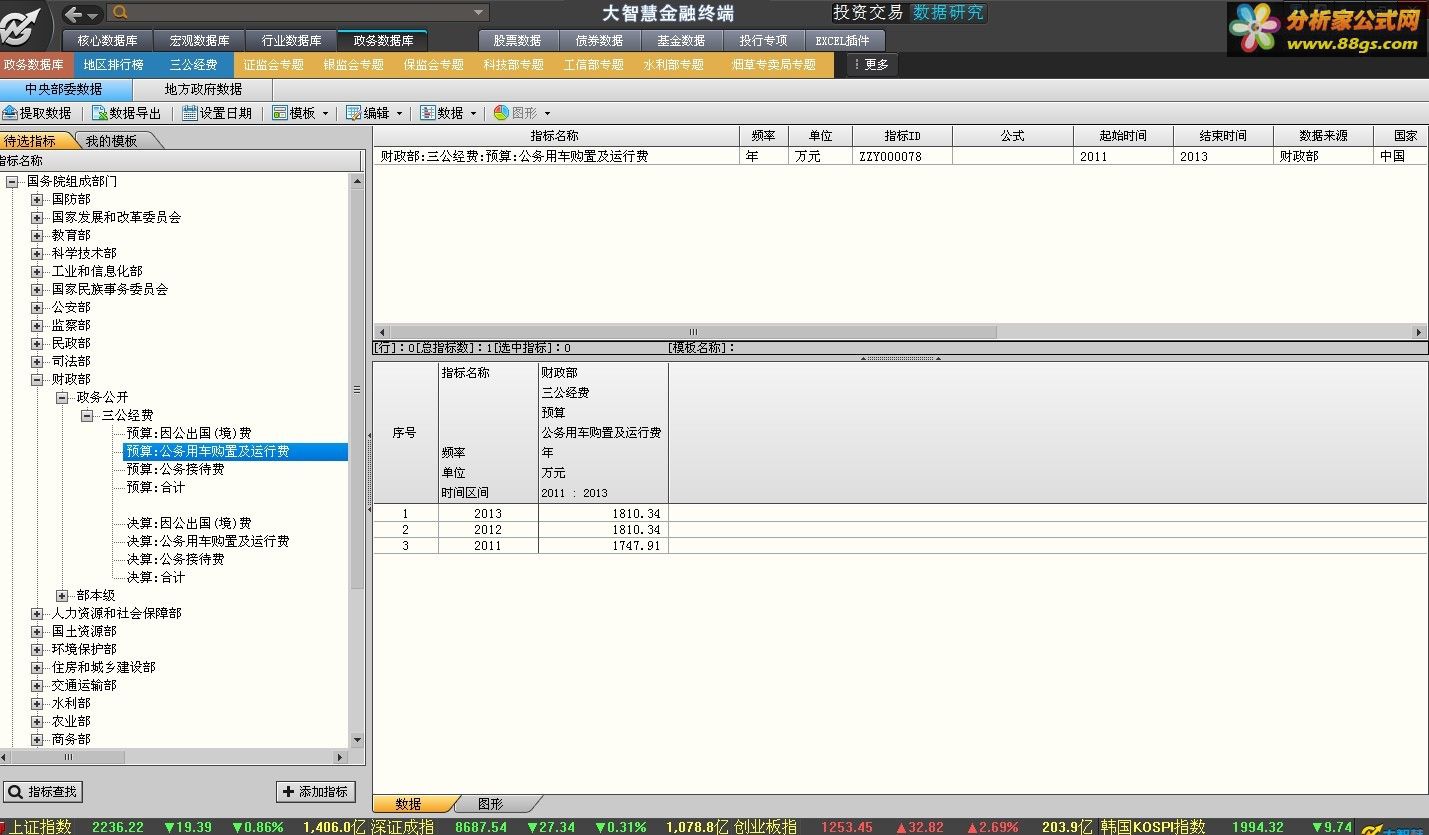Expand the 水利部 tree node
The width and height of the screenshot is (1429, 835).
[x=37, y=703]
